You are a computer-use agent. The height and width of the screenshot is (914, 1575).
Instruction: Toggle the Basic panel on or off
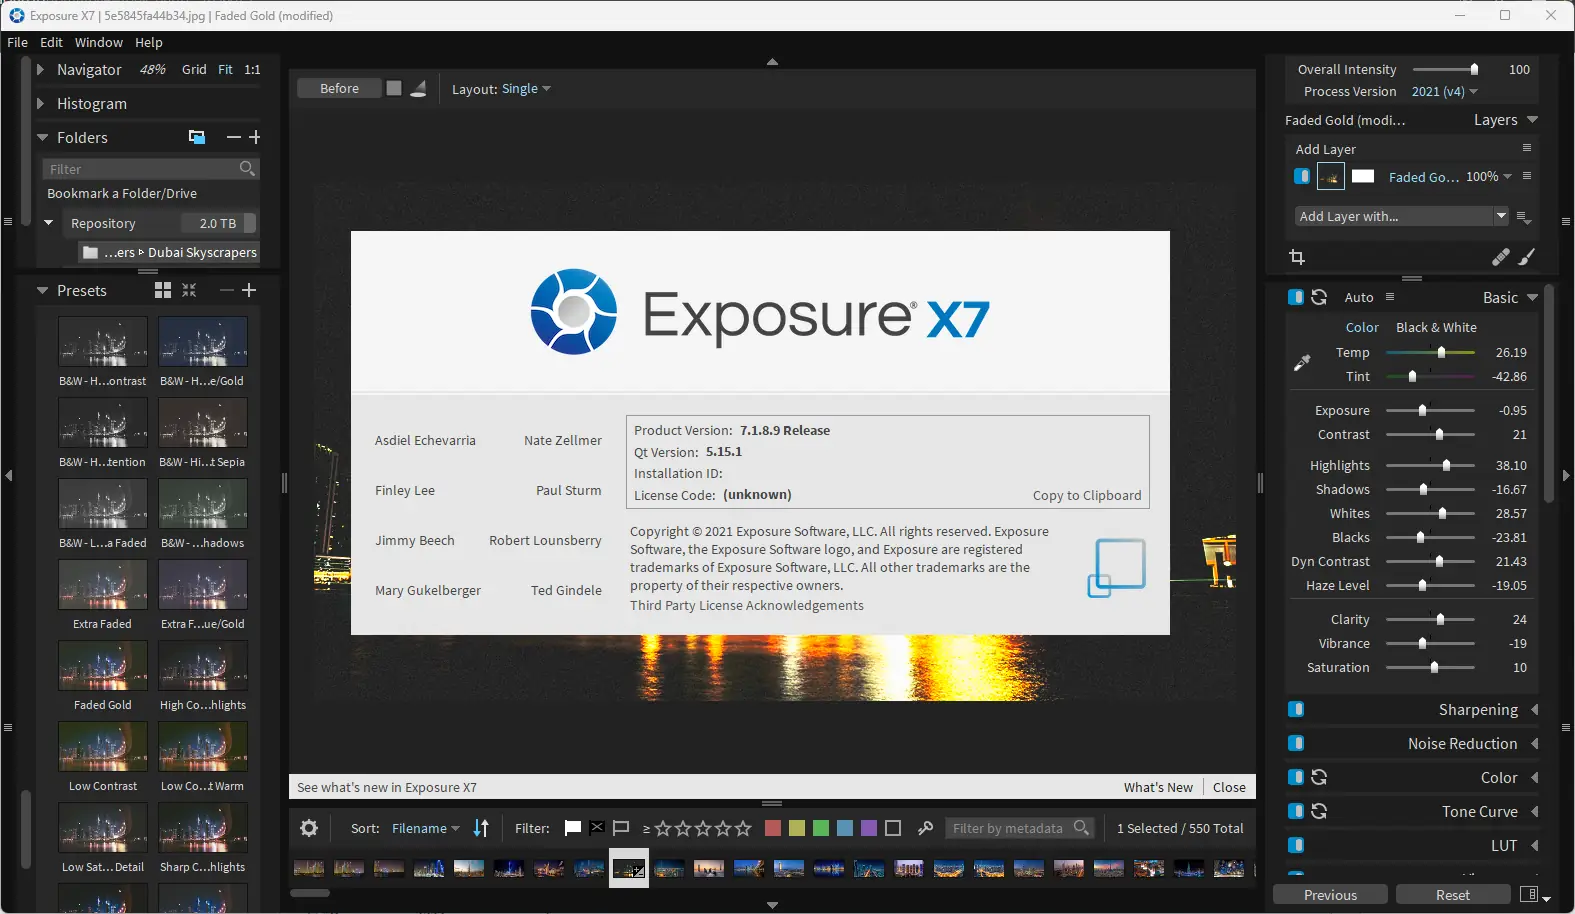1296,297
